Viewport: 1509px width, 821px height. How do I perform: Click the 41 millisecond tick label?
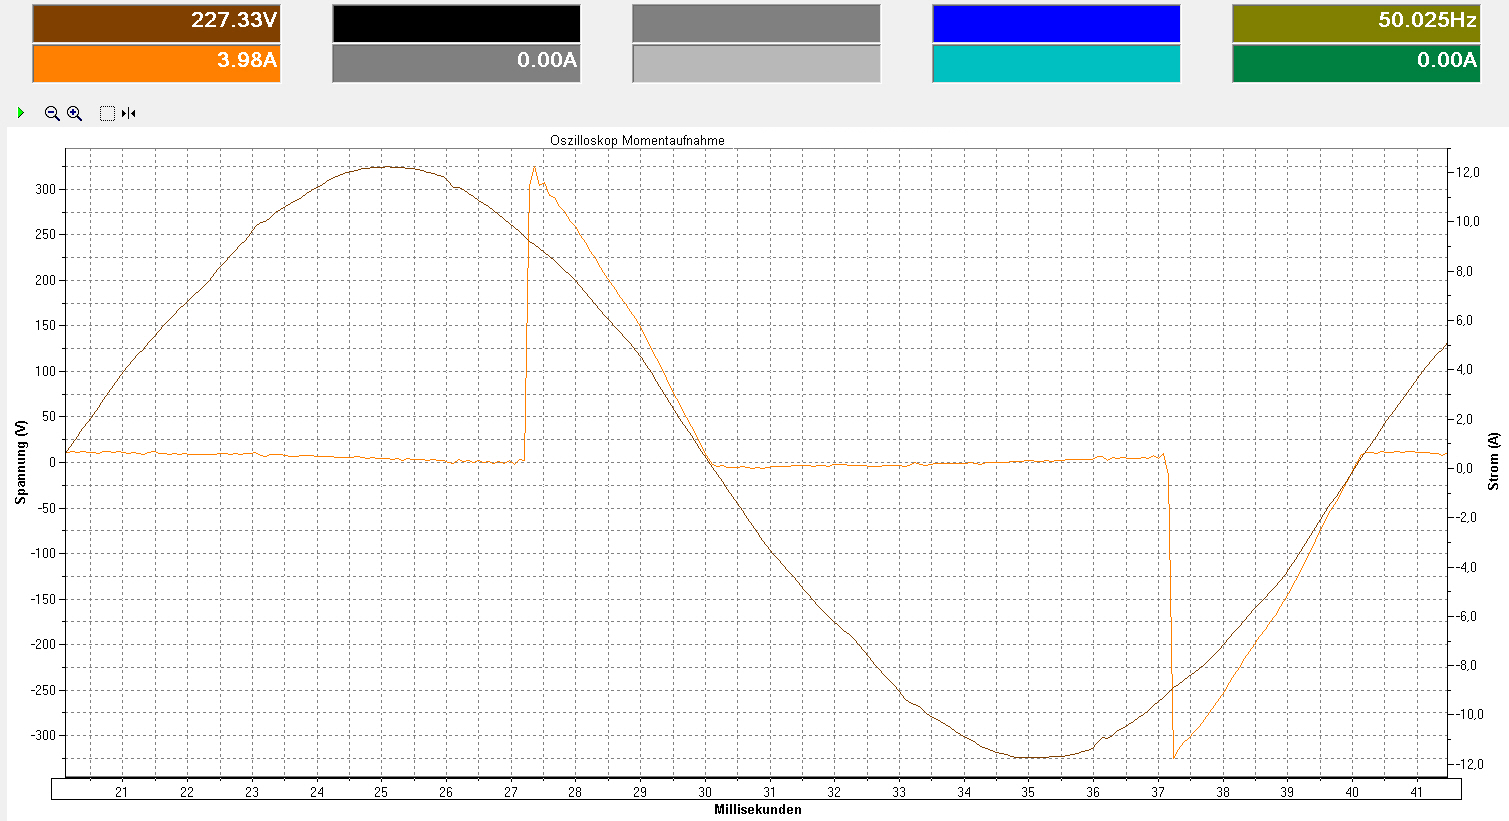pyautogui.click(x=1417, y=792)
